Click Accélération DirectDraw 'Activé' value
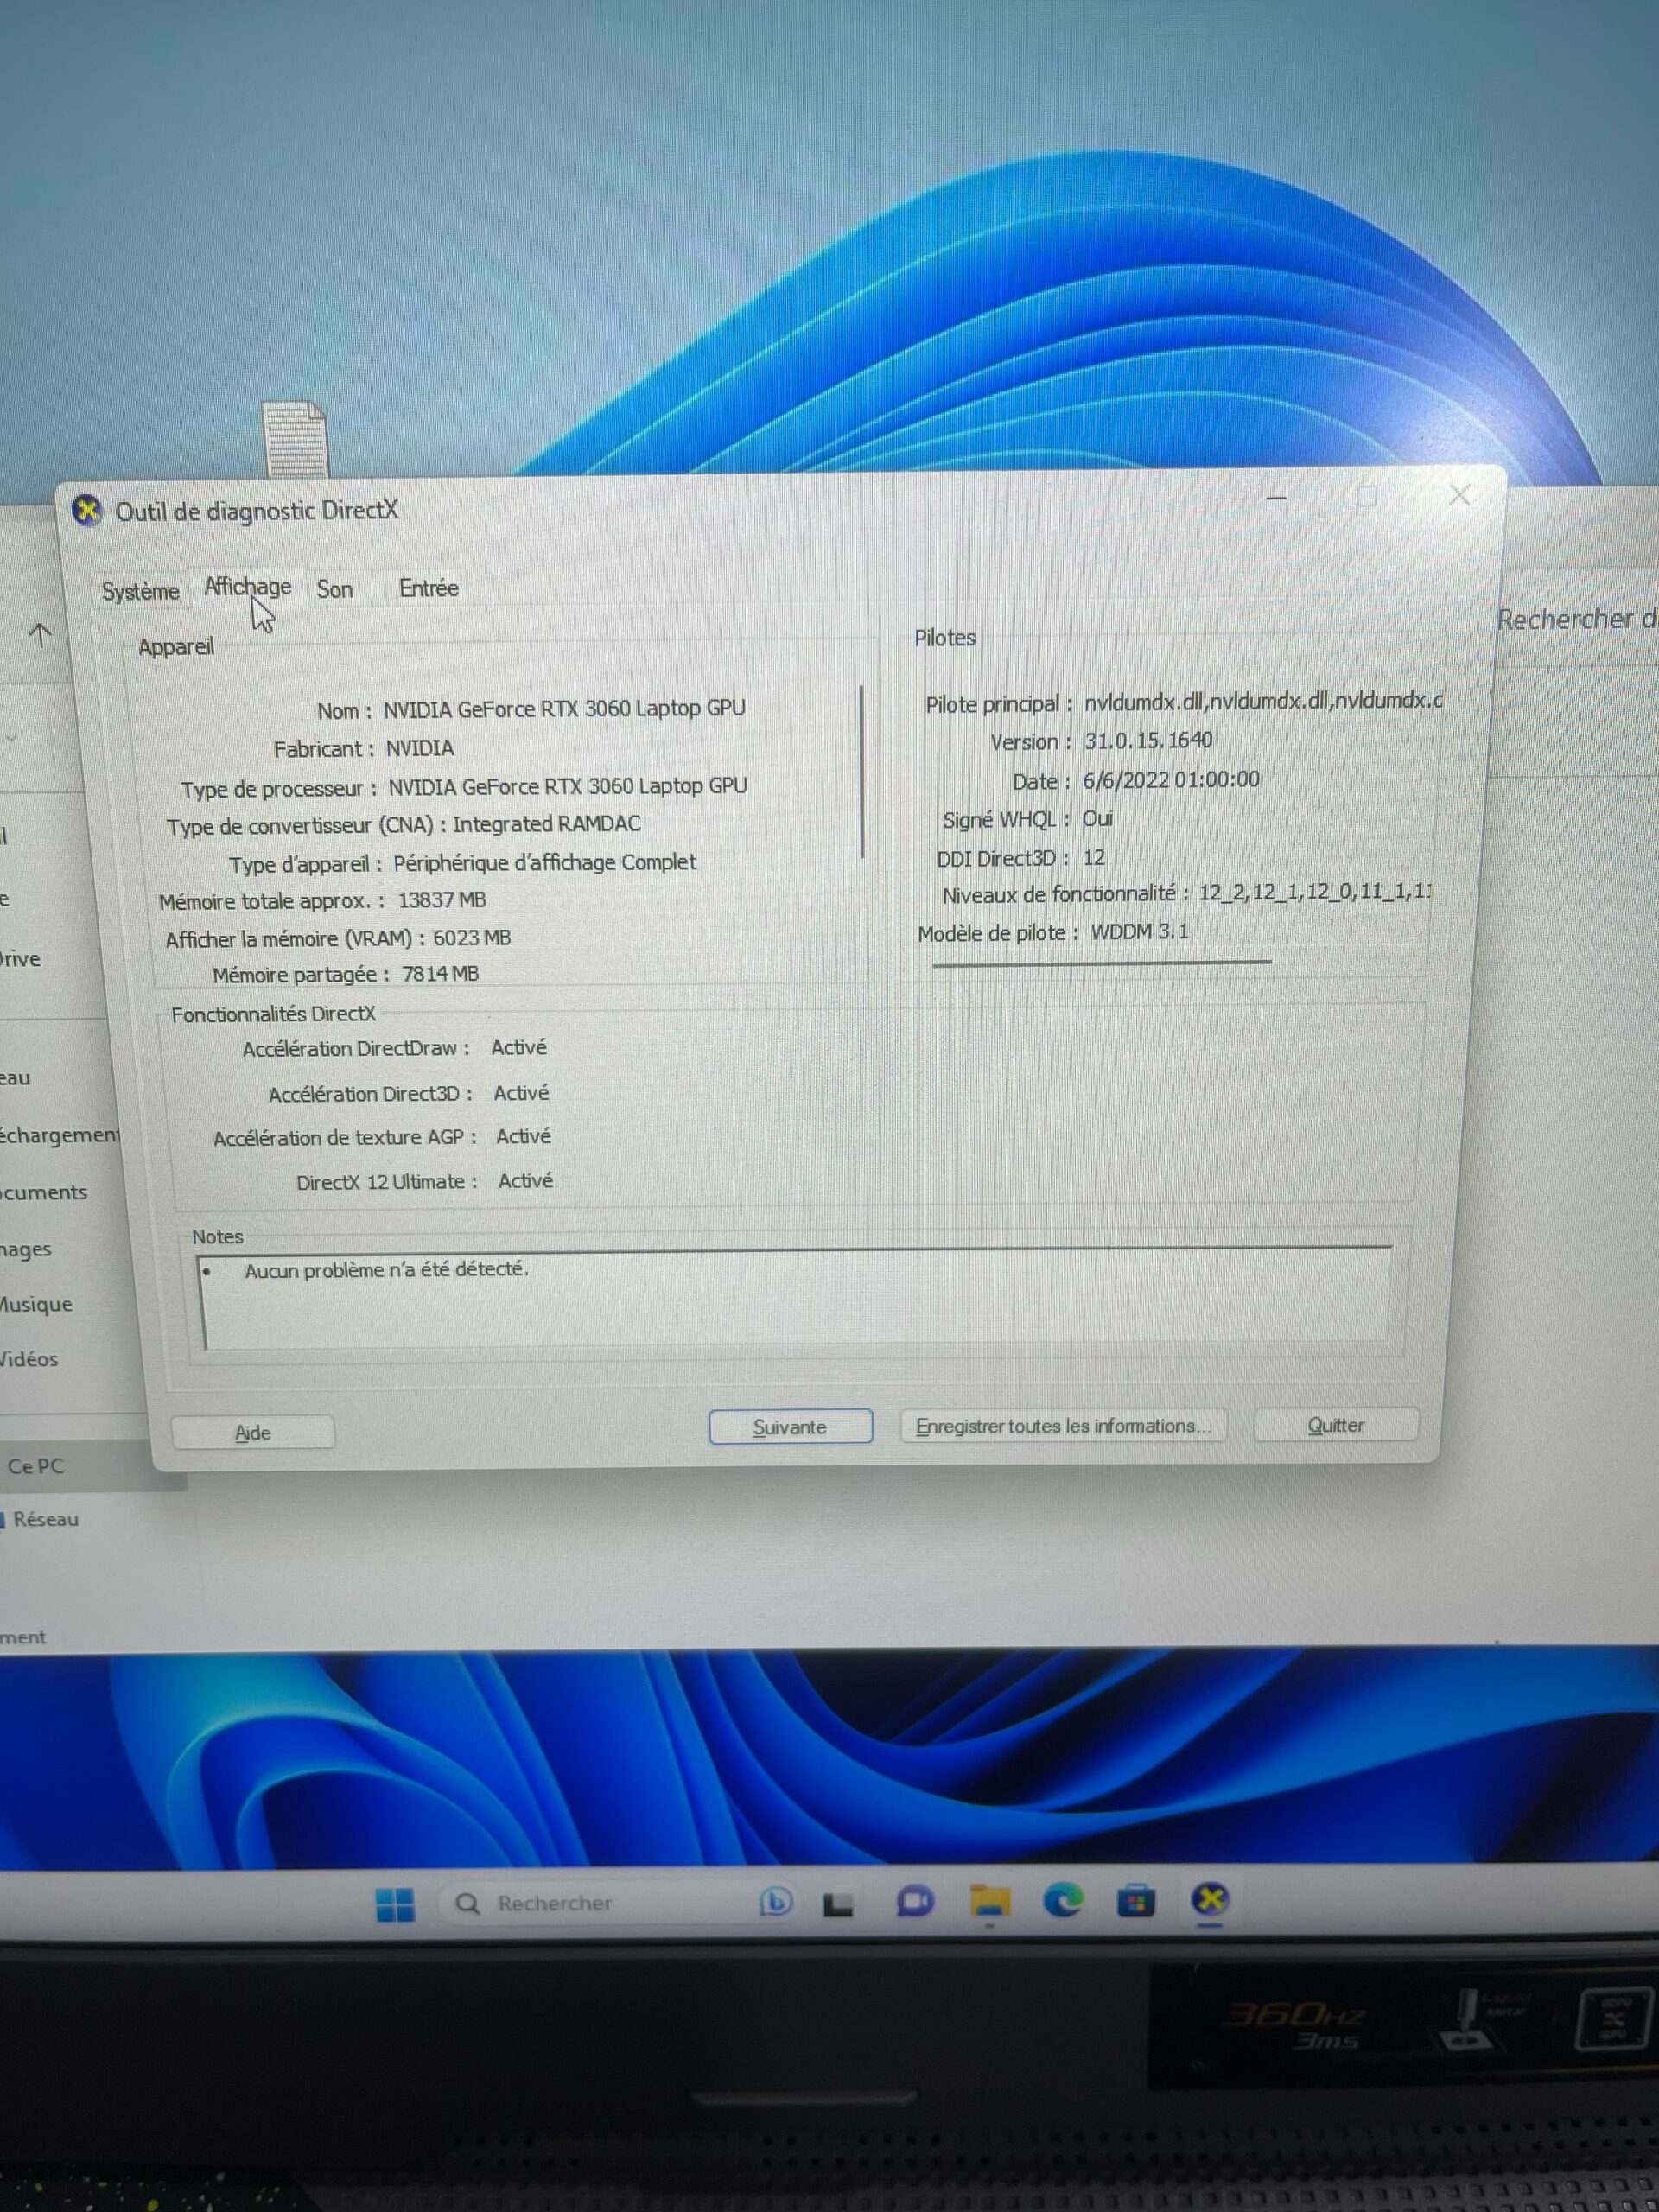Viewport: 1659px width, 2212px height. click(x=519, y=1048)
